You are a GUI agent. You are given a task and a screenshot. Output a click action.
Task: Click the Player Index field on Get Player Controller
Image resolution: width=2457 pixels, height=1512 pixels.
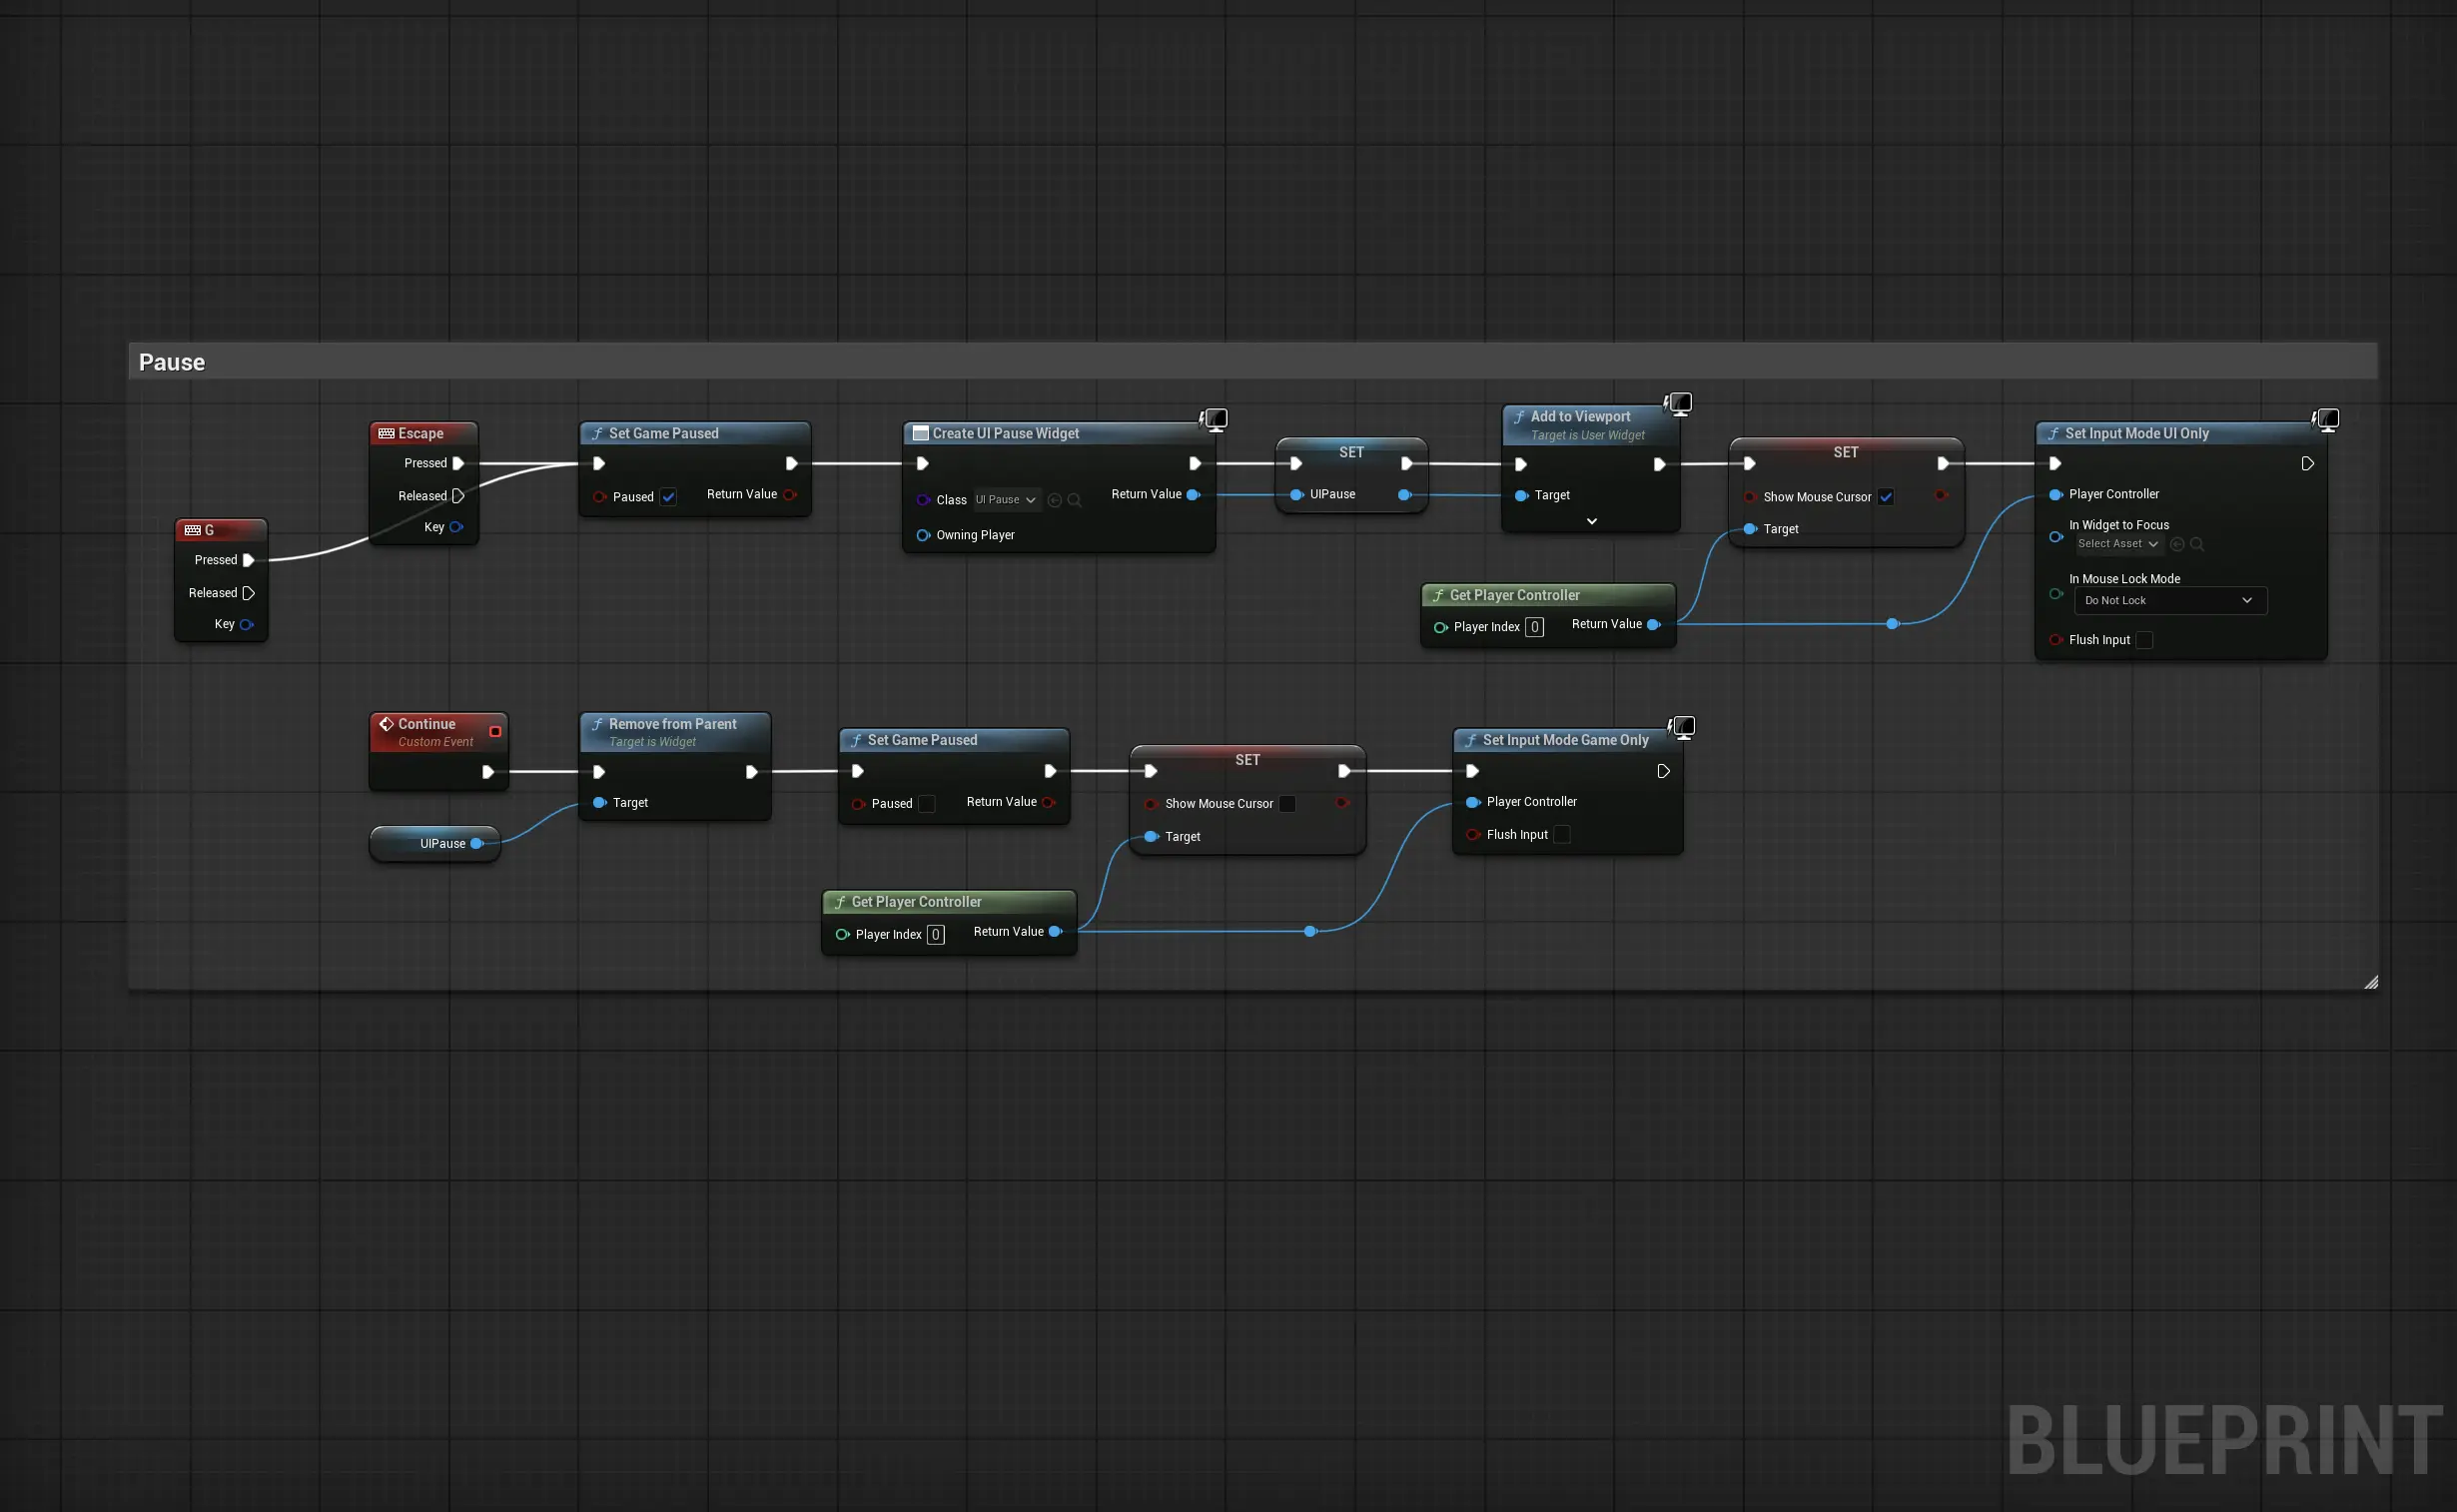[1534, 627]
